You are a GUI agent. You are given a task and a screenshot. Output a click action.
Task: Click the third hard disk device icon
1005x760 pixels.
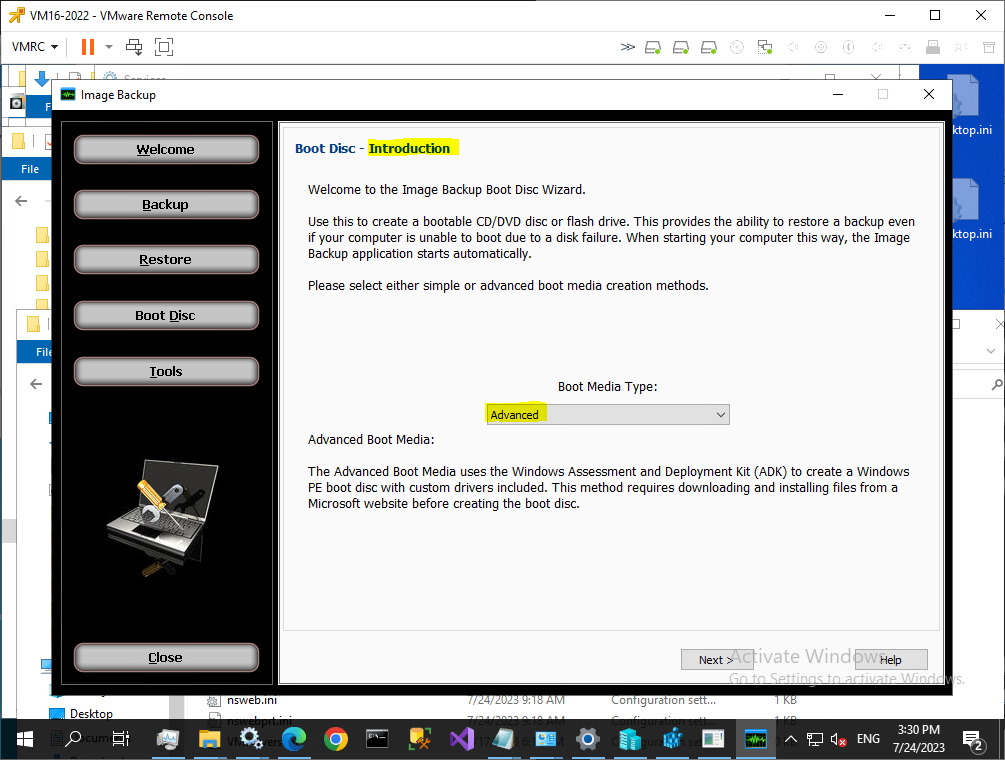click(x=709, y=47)
